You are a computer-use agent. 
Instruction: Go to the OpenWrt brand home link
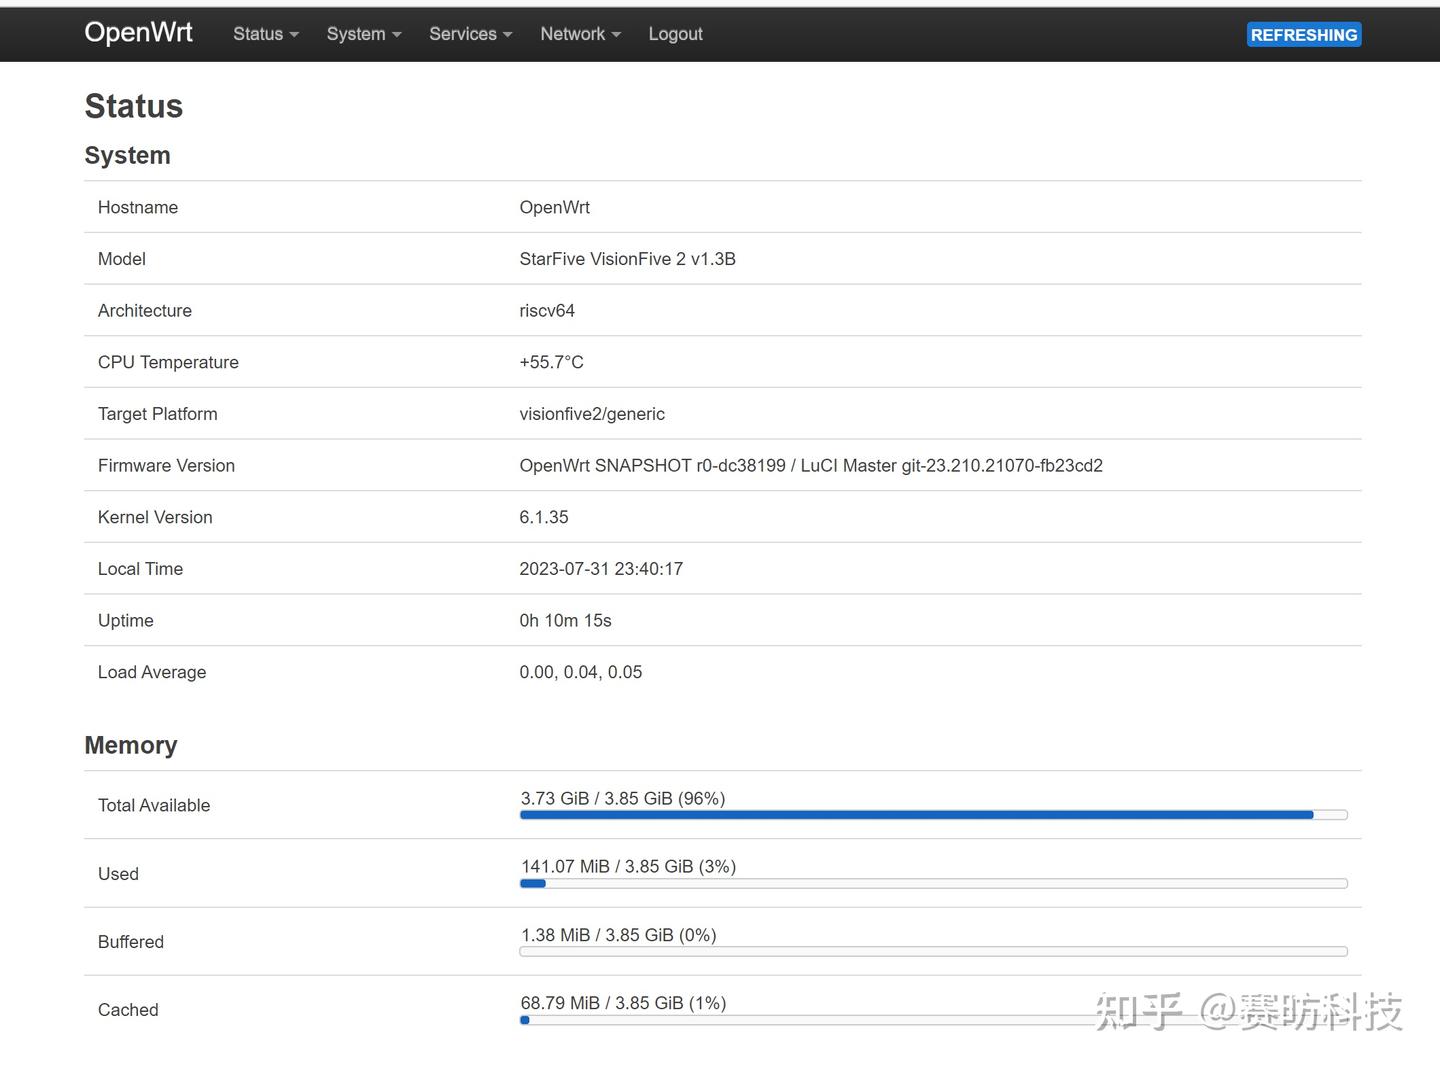pos(138,32)
